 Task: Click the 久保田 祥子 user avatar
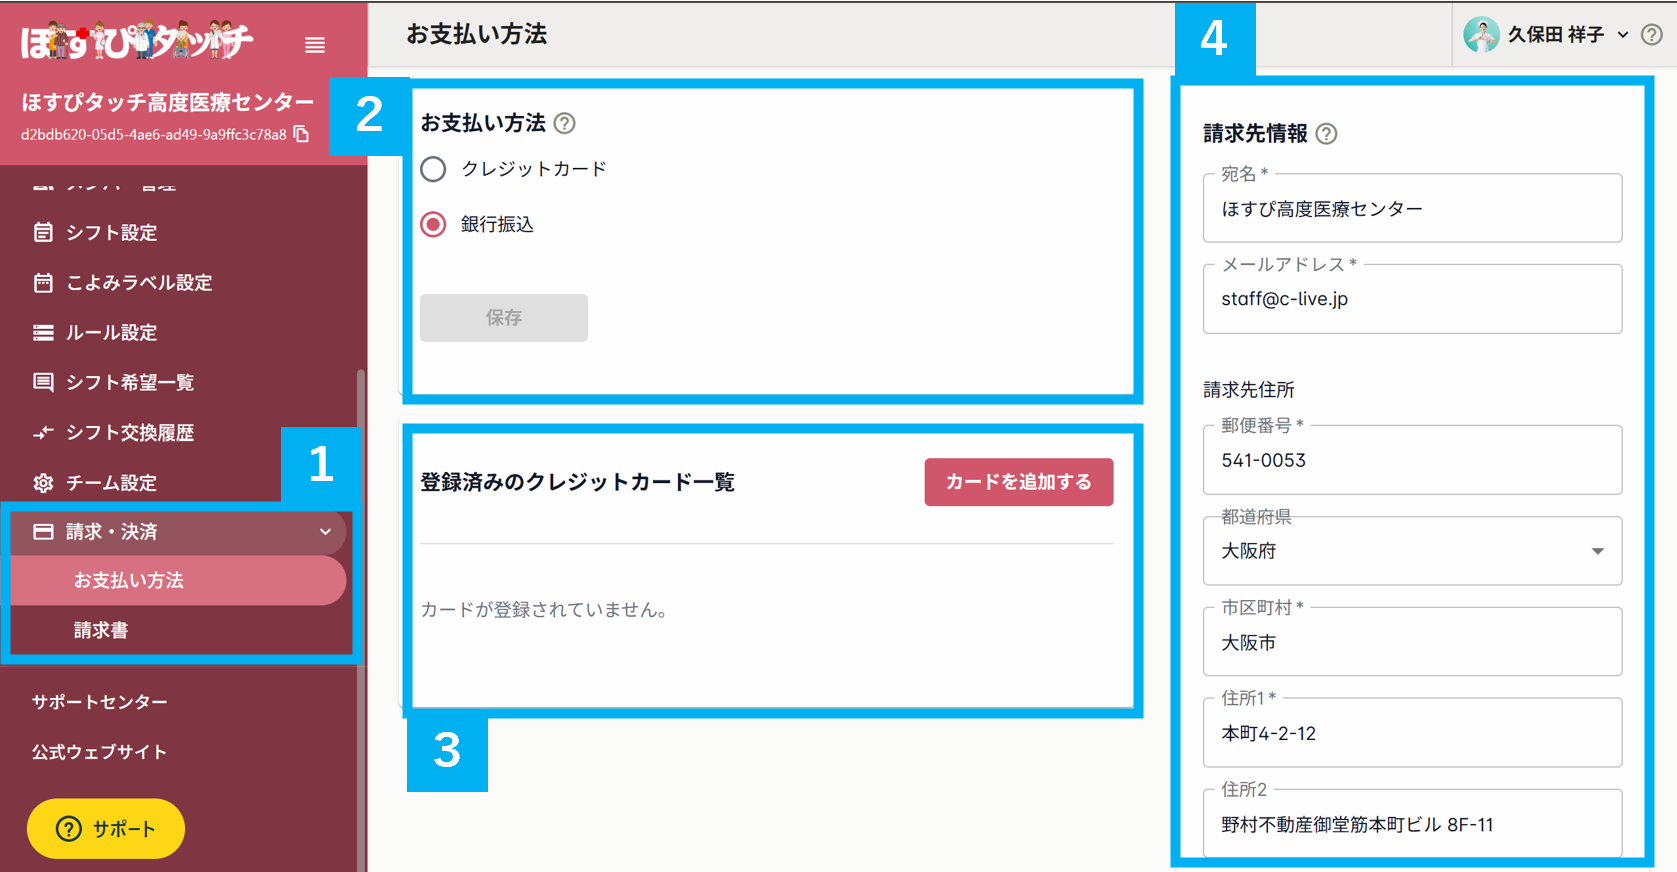(x=1481, y=34)
